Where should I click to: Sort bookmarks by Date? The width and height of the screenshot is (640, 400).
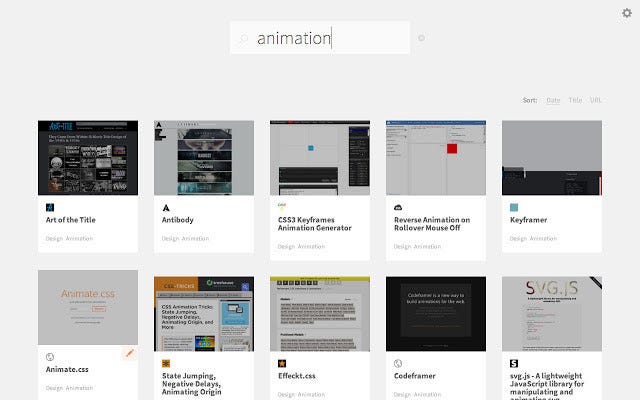[553, 100]
